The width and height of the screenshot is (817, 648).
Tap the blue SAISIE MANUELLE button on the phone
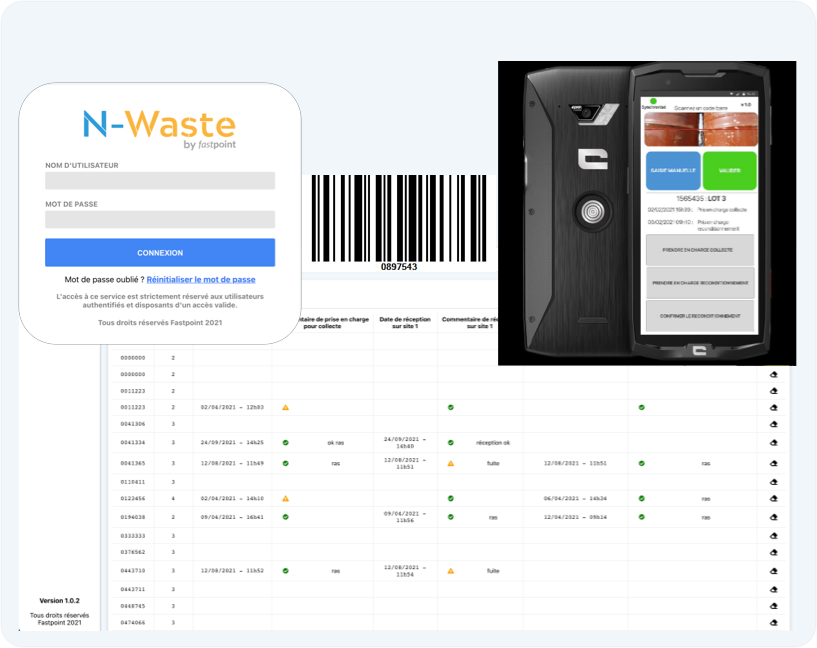pyautogui.click(x=673, y=171)
